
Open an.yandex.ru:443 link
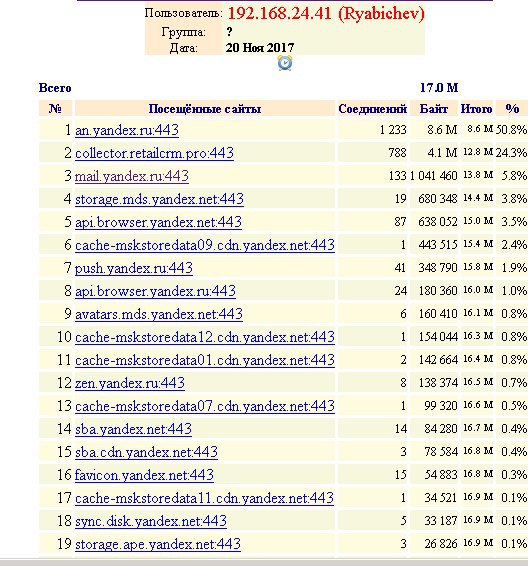pyautogui.click(x=127, y=130)
